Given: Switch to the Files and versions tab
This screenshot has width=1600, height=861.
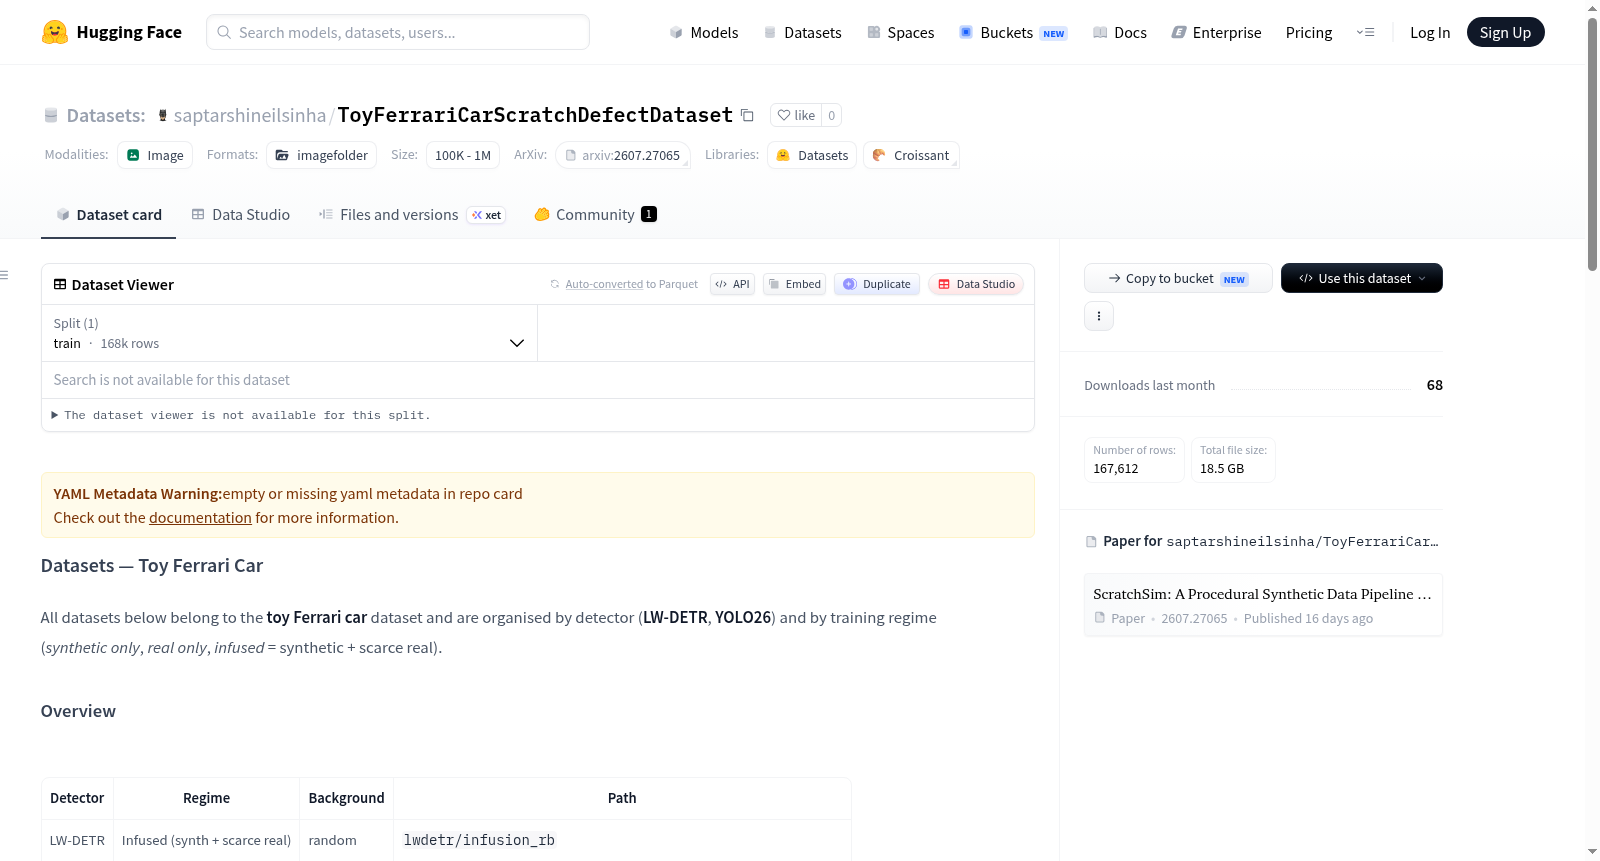Looking at the screenshot, I should (x=412, y=215).
